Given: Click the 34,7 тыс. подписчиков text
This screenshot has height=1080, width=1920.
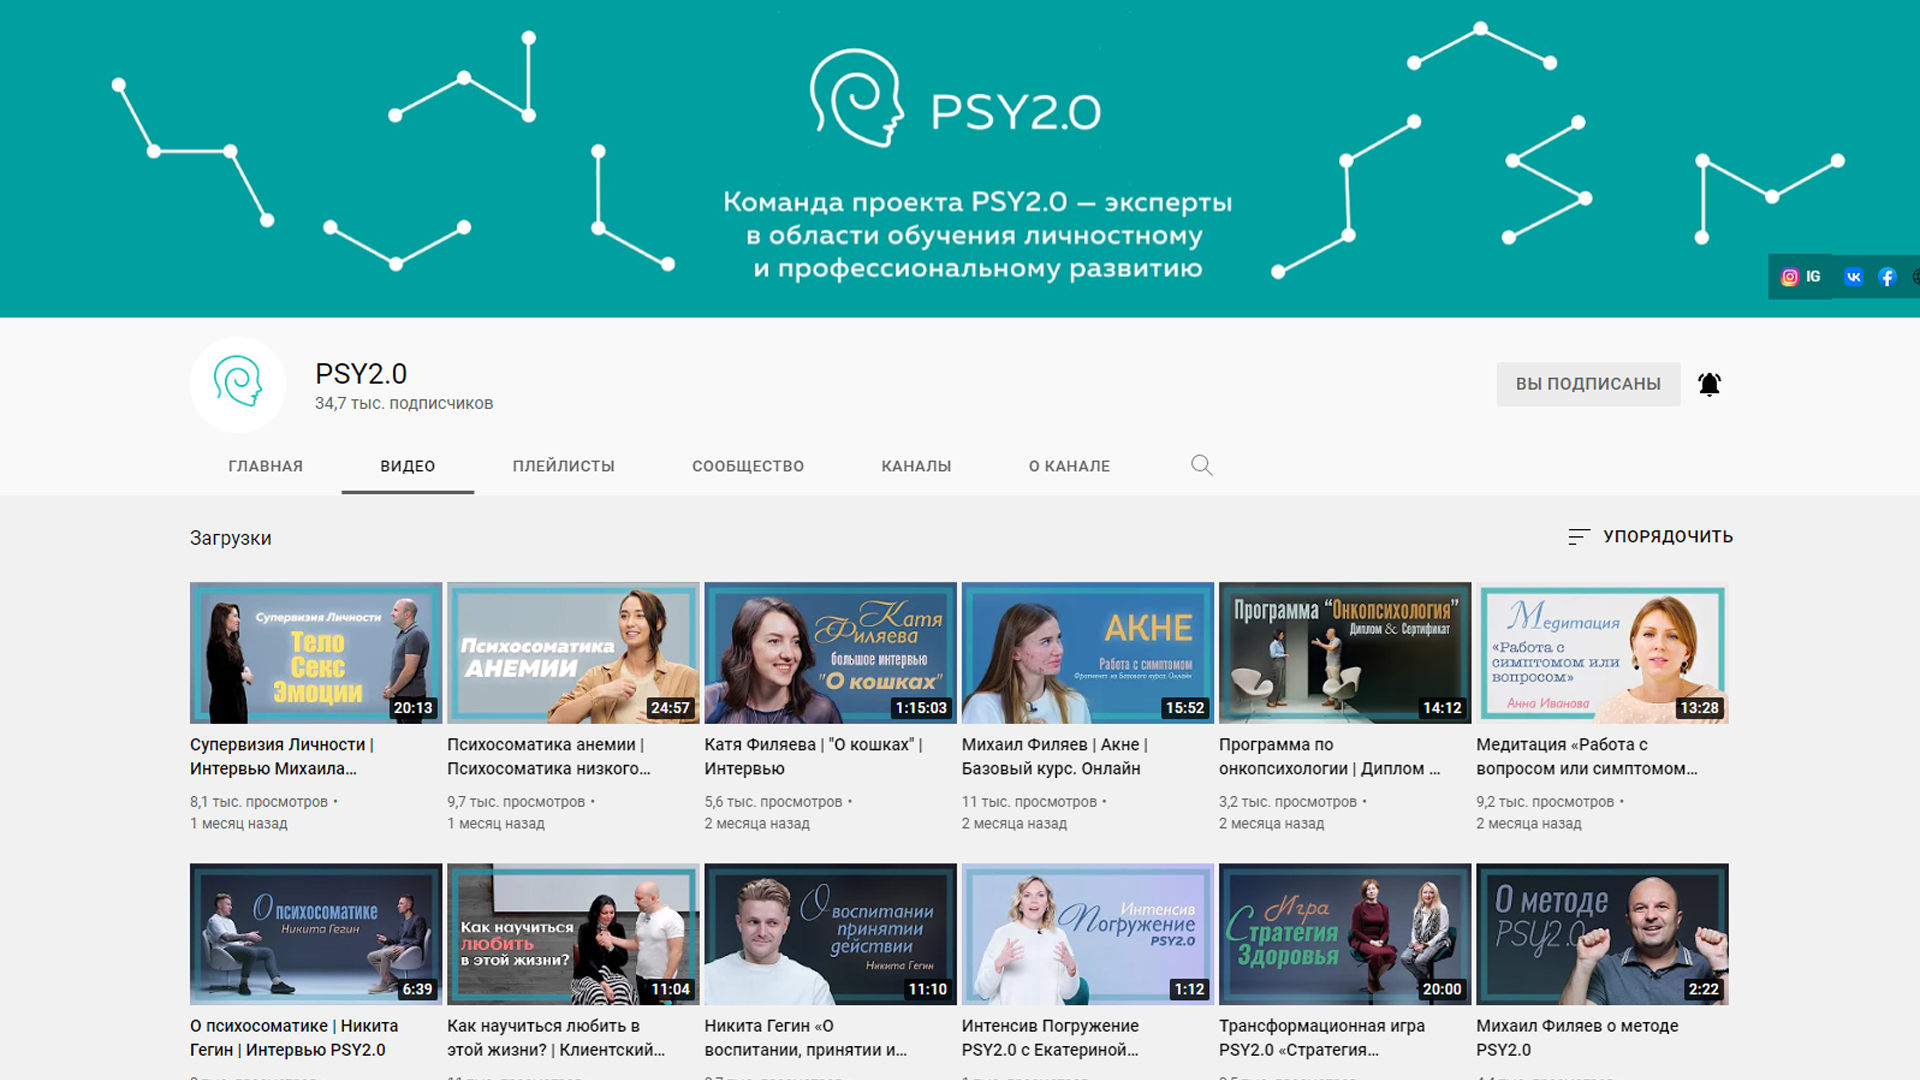Looking at the screenshot, I should [404, 403].
